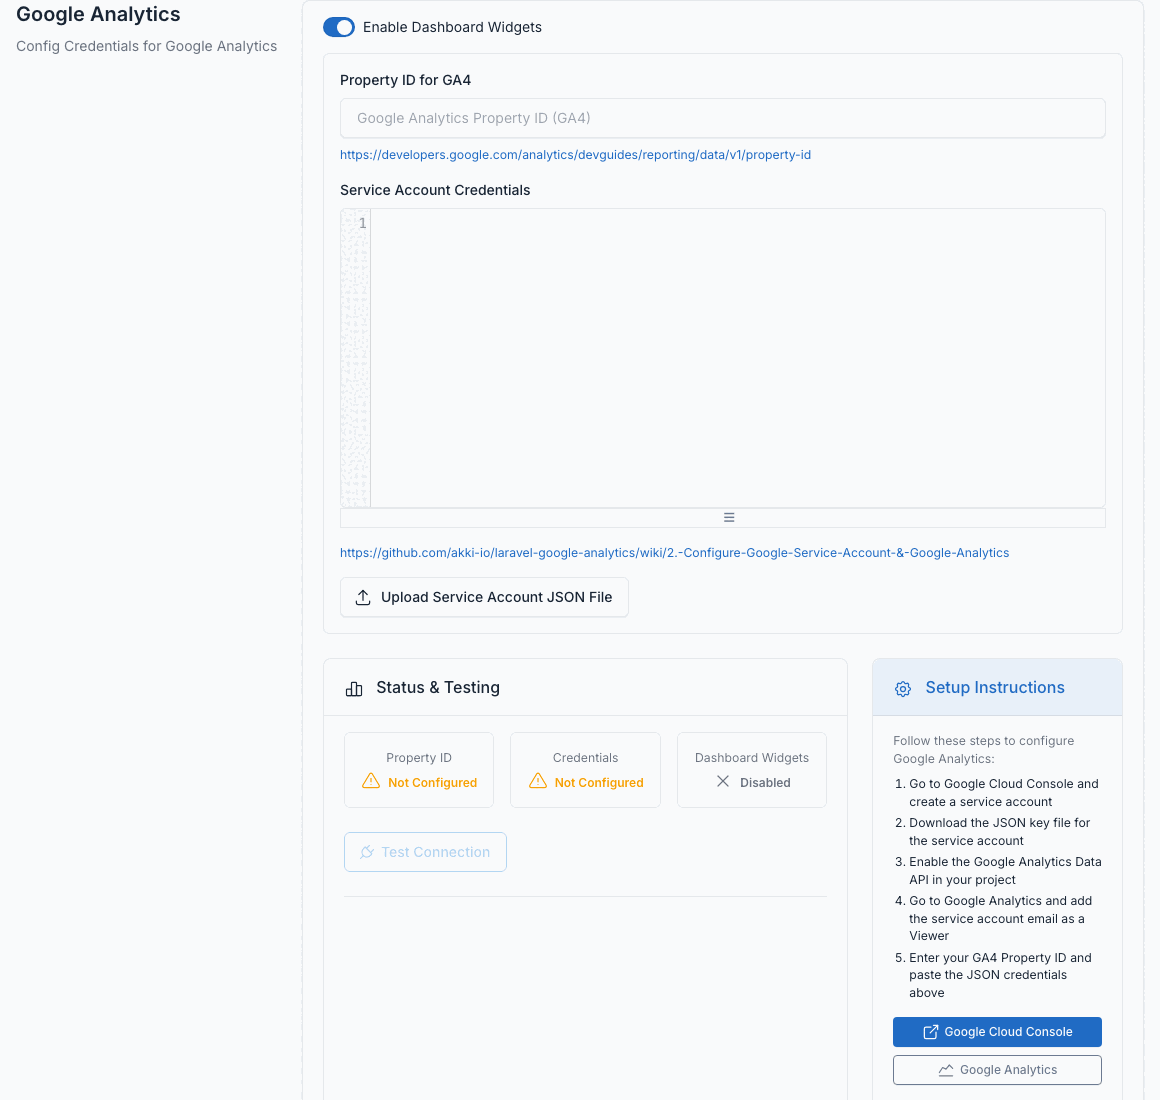The height and width of the screenshot is (1100, 1160).
Task: Click the line chart icon on Google Analytics button
Action: tap(945, 1070)
